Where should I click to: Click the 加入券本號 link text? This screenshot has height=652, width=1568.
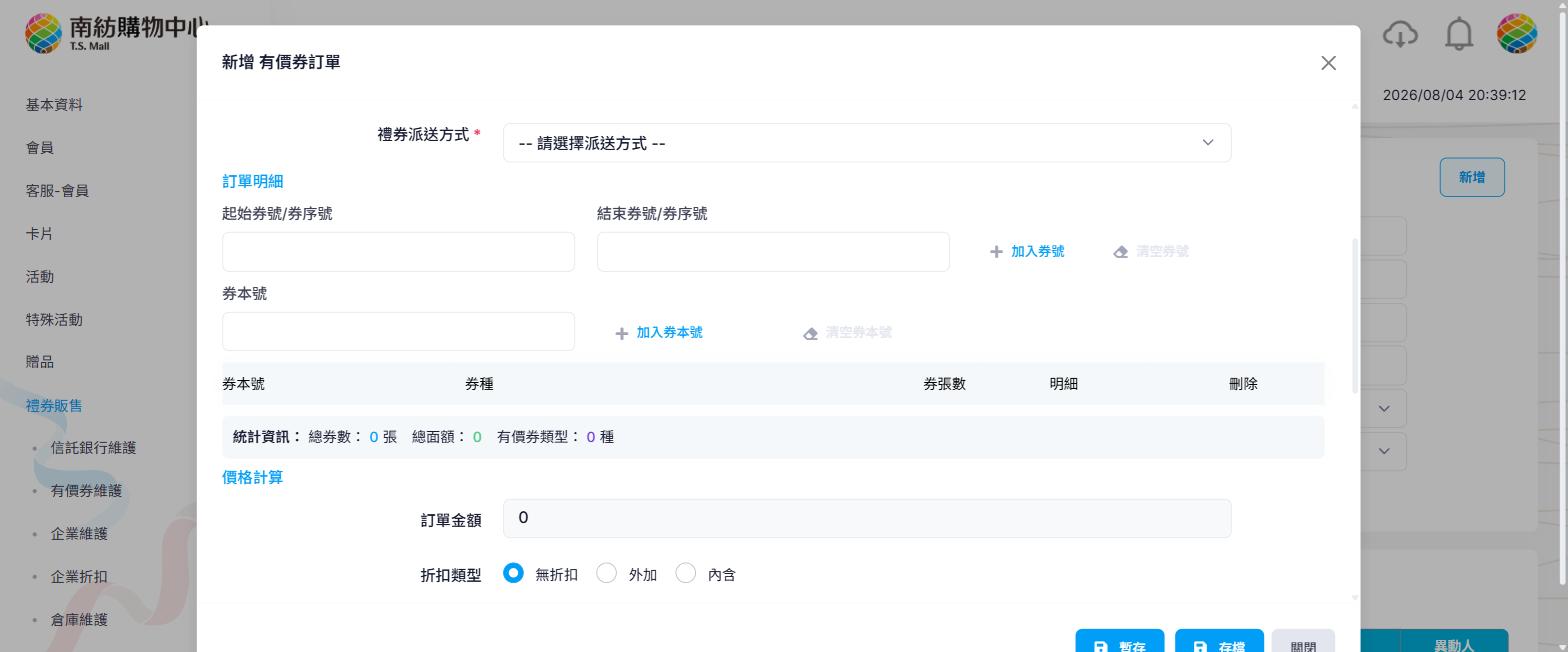(x=669, y=332)
